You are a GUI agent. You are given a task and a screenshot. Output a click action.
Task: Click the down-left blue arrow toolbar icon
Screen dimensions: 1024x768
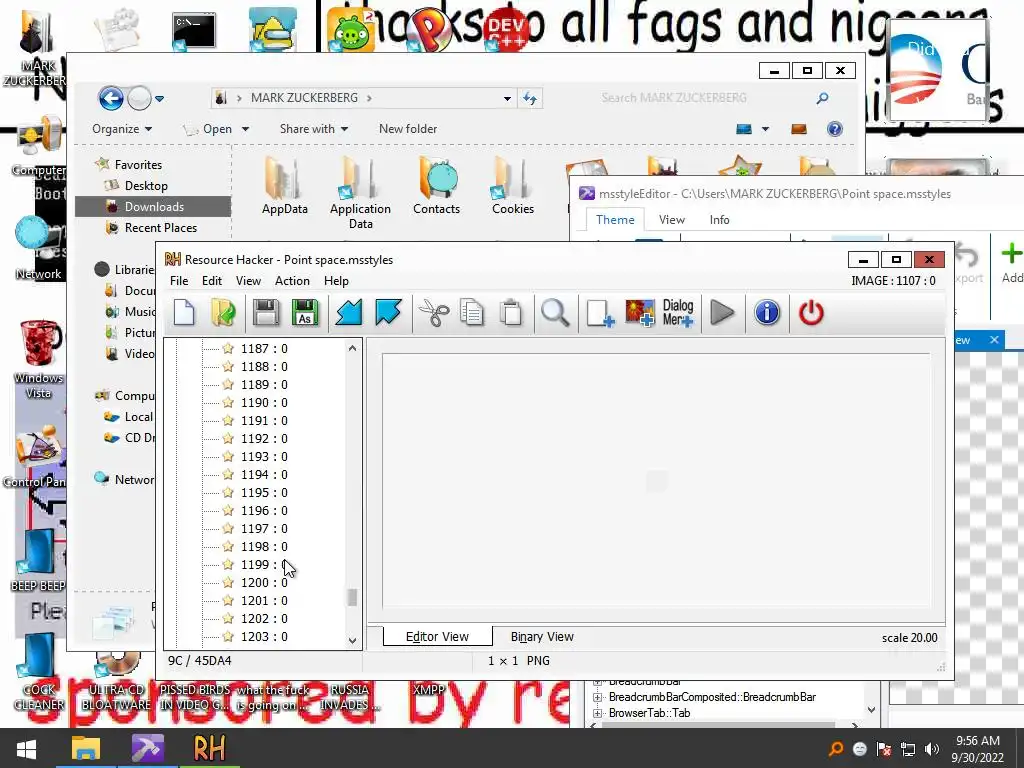349,313
